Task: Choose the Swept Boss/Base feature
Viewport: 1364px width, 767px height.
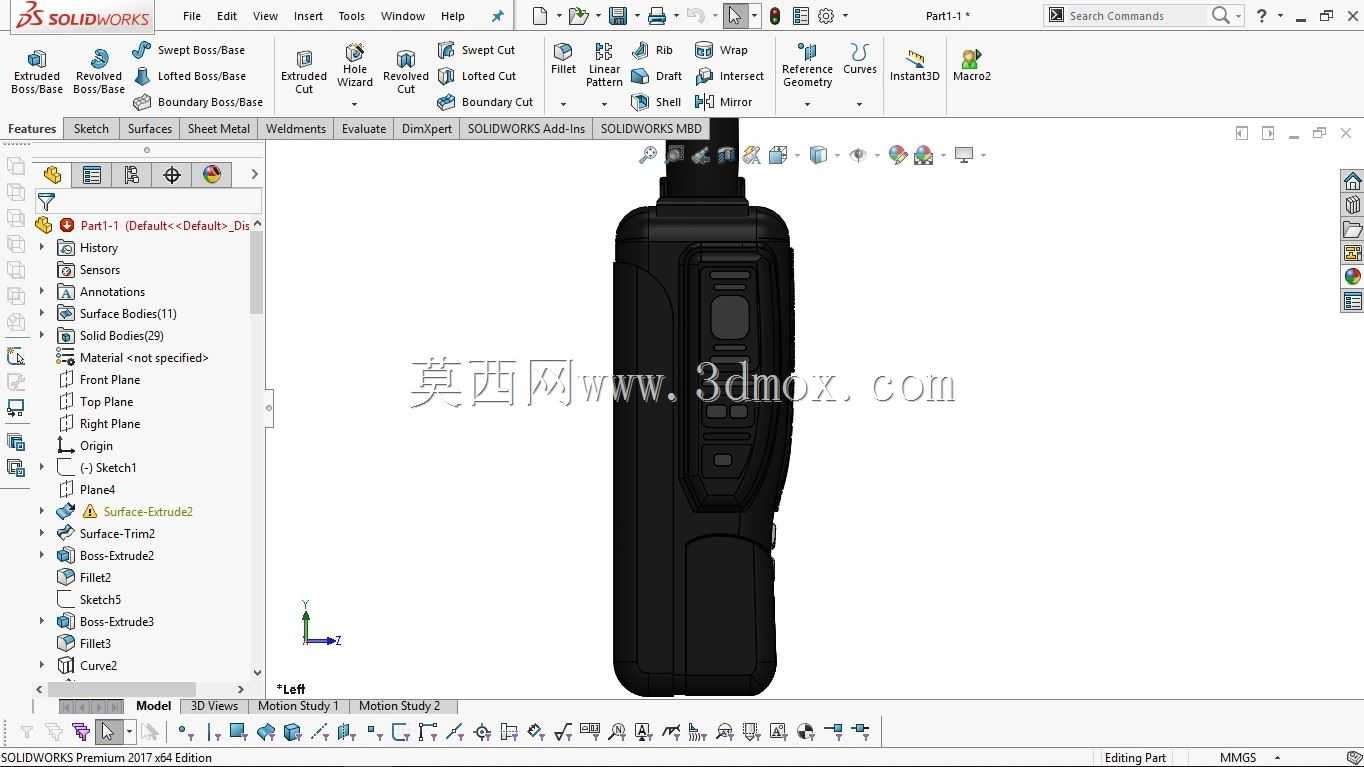Action: click(x=188, y=50)
